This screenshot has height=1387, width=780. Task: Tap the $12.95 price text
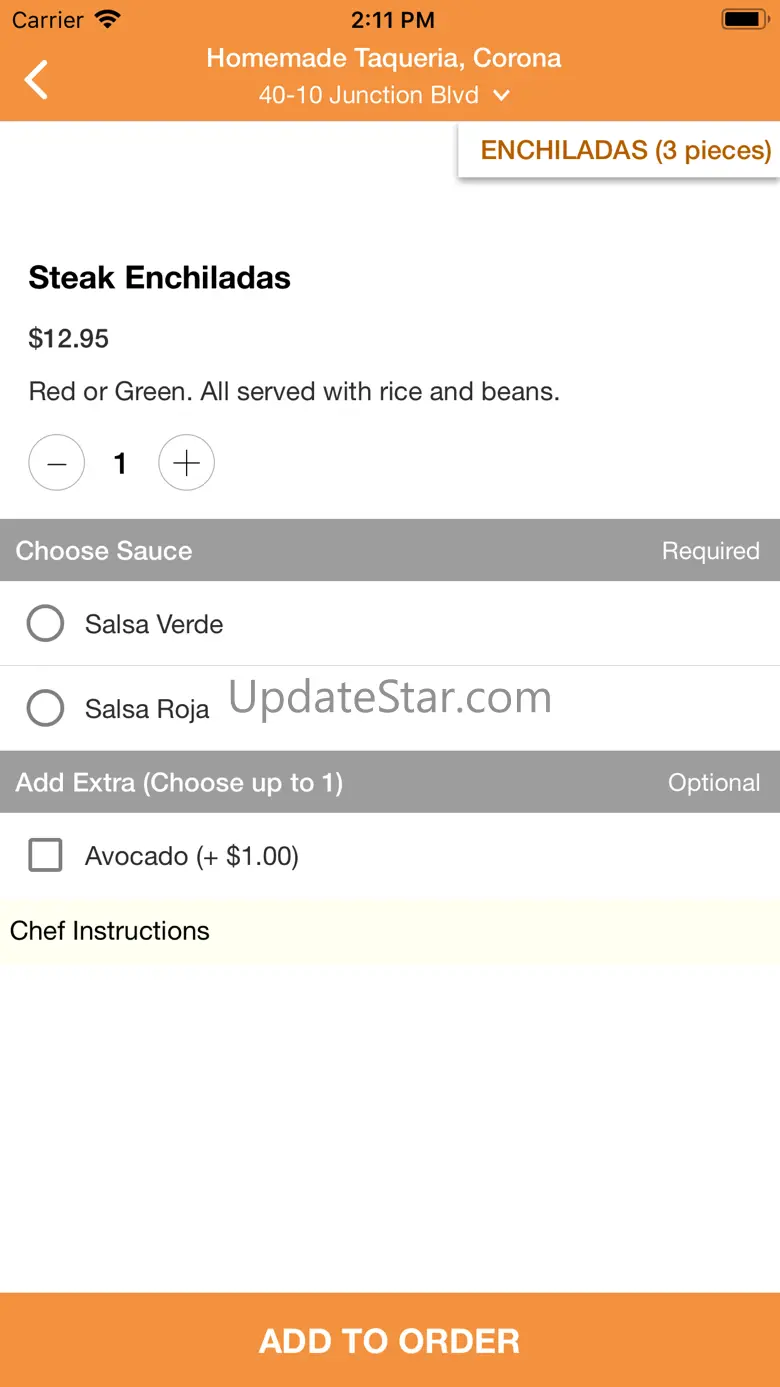click(x=69, y=339)
